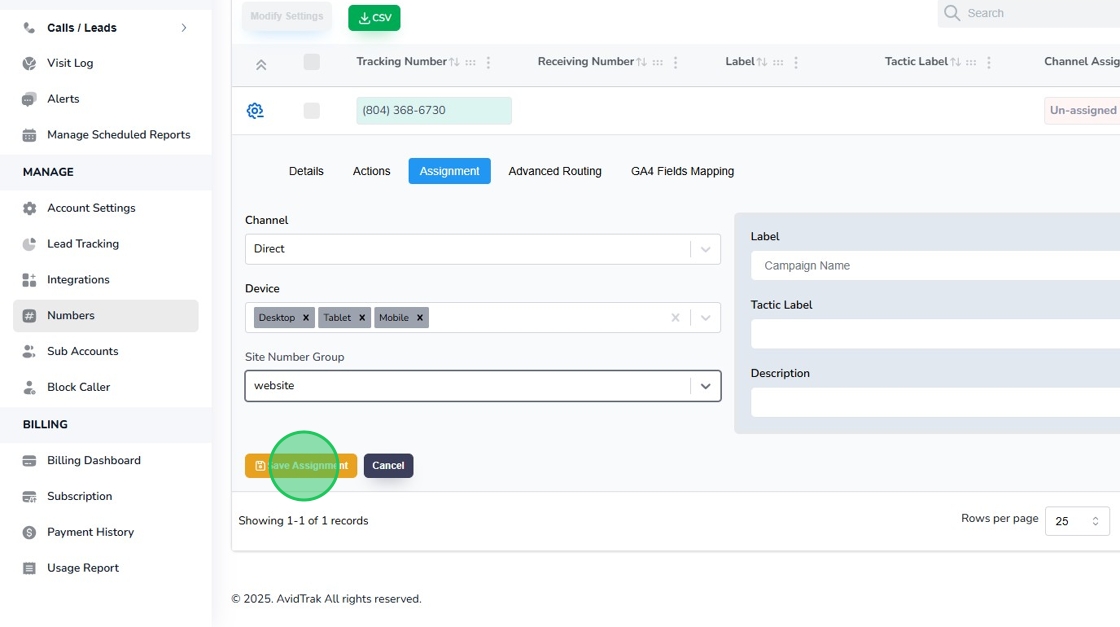
Task: Click the Subscription icon
Action: coord(29,496)
